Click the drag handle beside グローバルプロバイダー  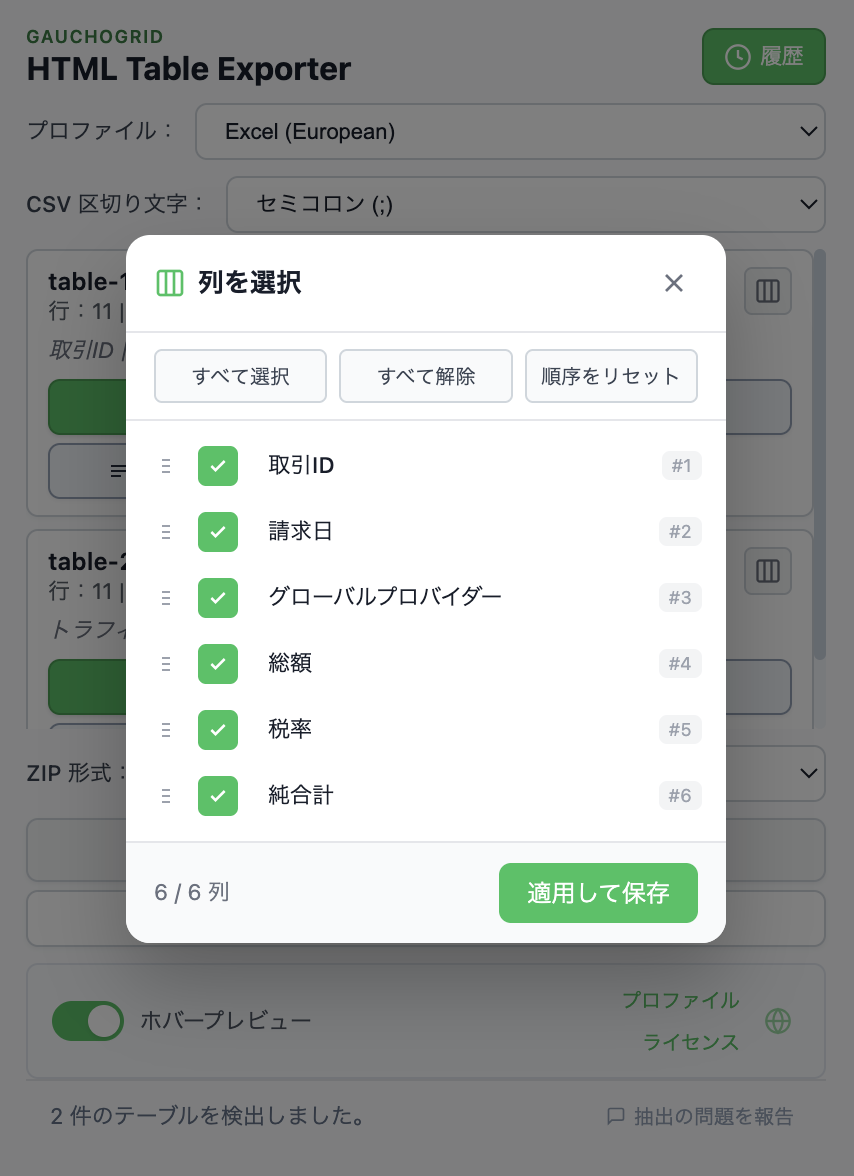point(166,598)
